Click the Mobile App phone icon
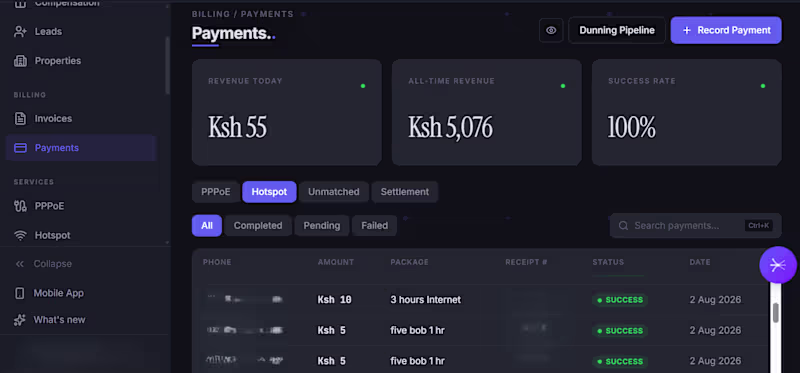 click(x=20, y=293)
